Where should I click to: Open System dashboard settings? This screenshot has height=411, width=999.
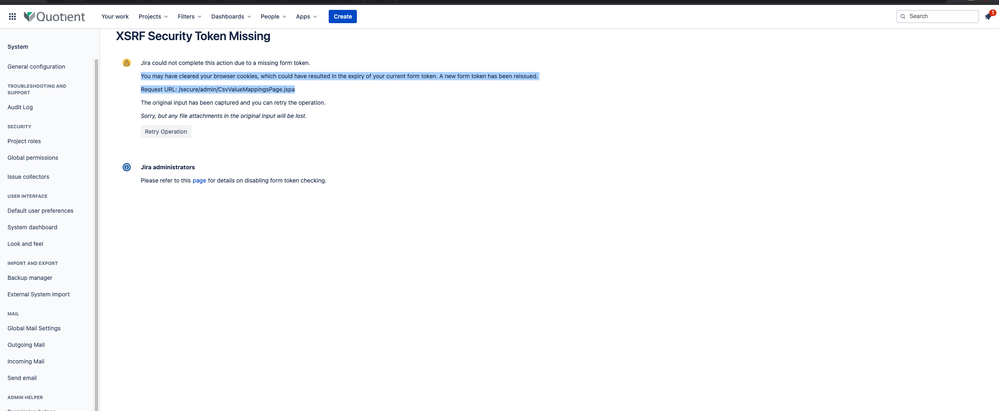tap(32, 227)
